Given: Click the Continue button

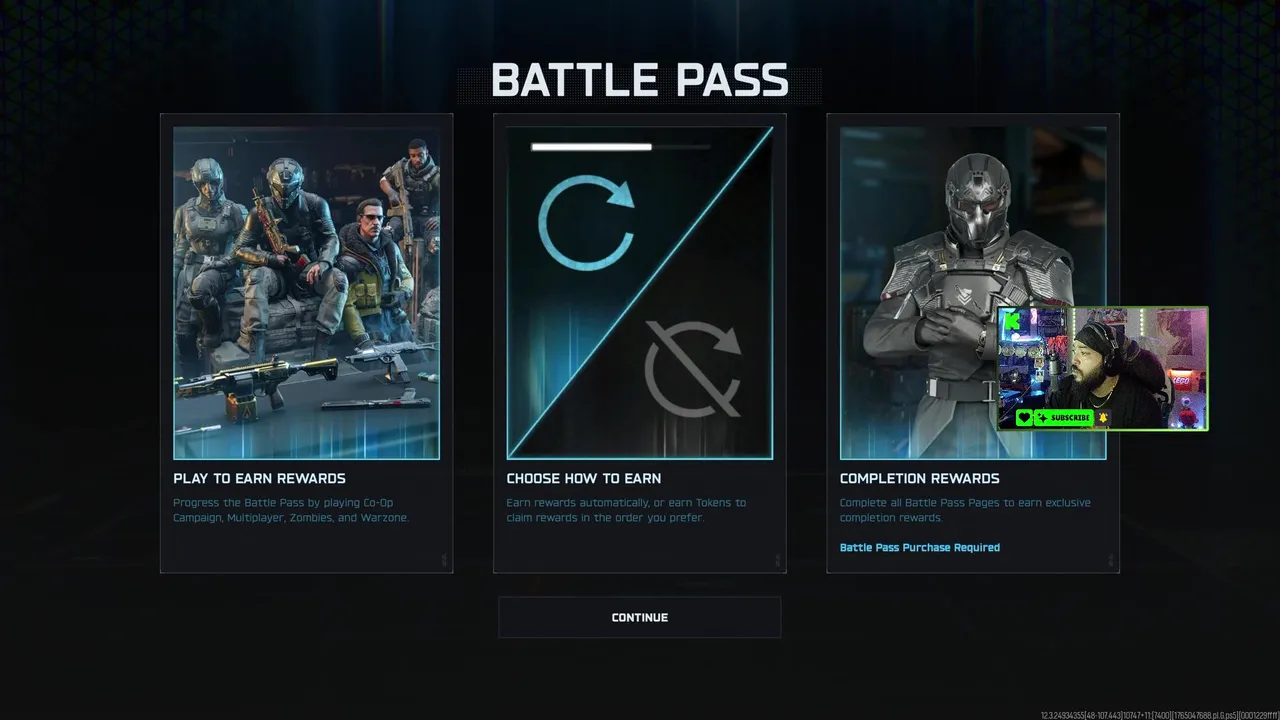Looking at the screenshot, I should click(x=640, y=617).
